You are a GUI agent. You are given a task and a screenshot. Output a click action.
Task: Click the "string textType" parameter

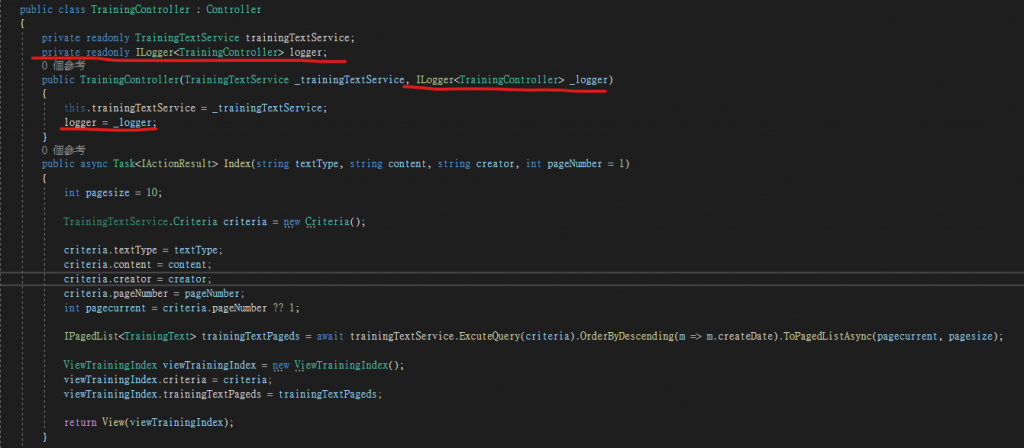297,164
